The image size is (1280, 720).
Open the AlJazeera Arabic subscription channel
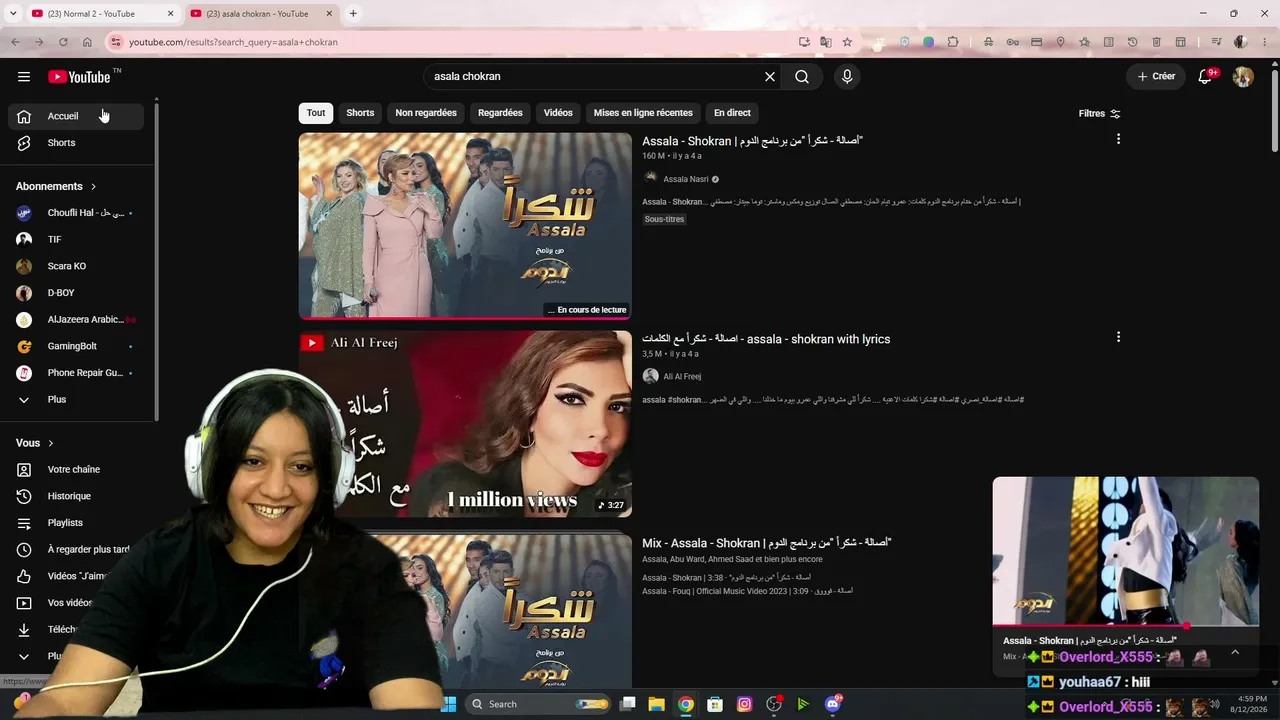pyautogui.click(x=76, y=320)
